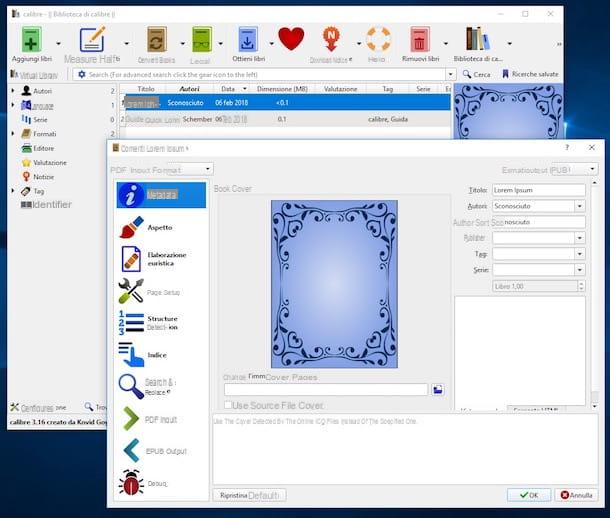Click the Ottieni libri download icon
Screen dimensions: 610x518
pyautogui.click(x=248, y=39)
